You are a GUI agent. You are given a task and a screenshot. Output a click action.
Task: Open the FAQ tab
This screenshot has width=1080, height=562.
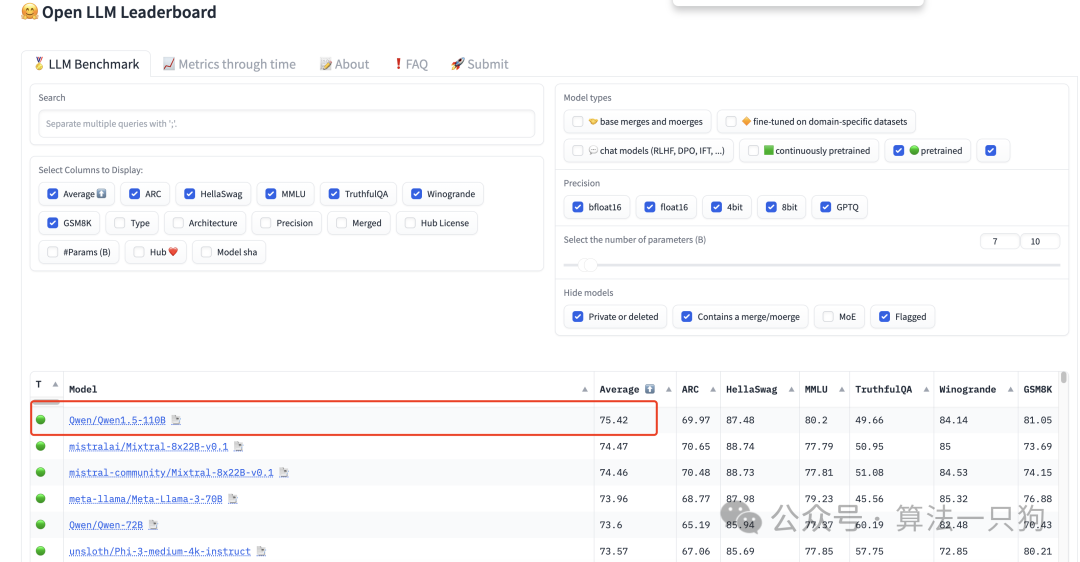[411, 64]
